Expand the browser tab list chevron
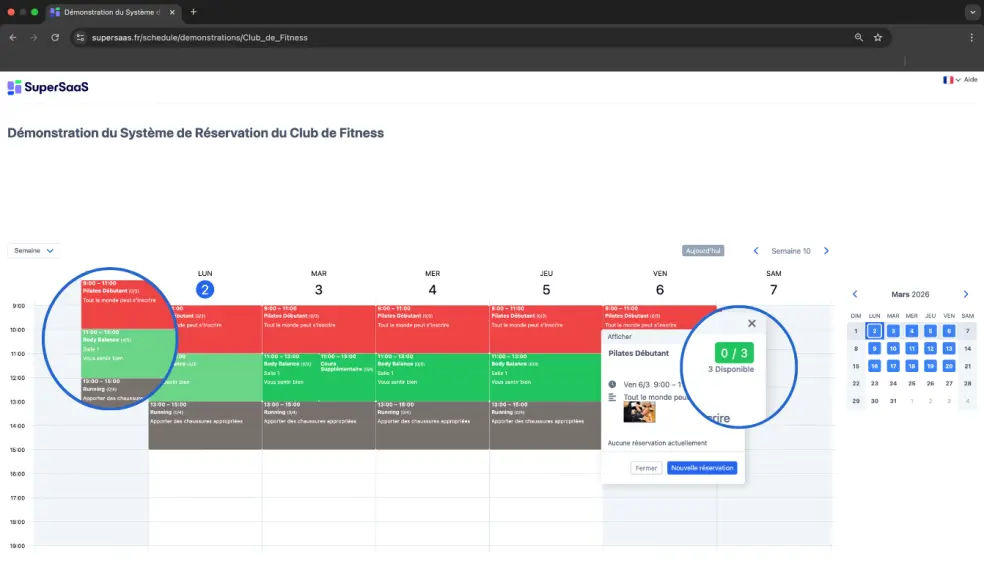 [x=971, y=12]
